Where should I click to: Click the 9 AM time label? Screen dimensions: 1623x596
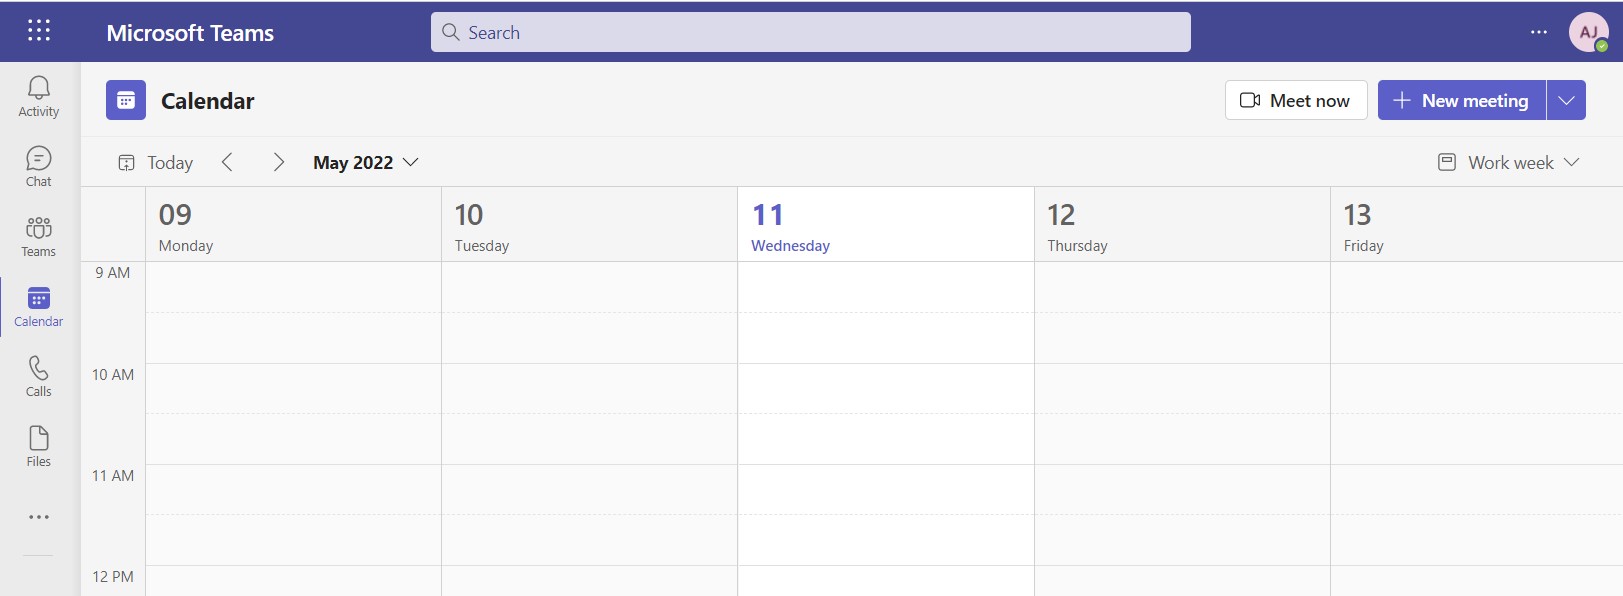tap(113, 273)
